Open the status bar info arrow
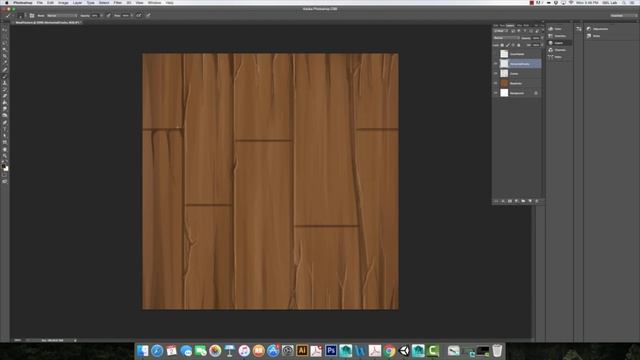 [75, 340]
